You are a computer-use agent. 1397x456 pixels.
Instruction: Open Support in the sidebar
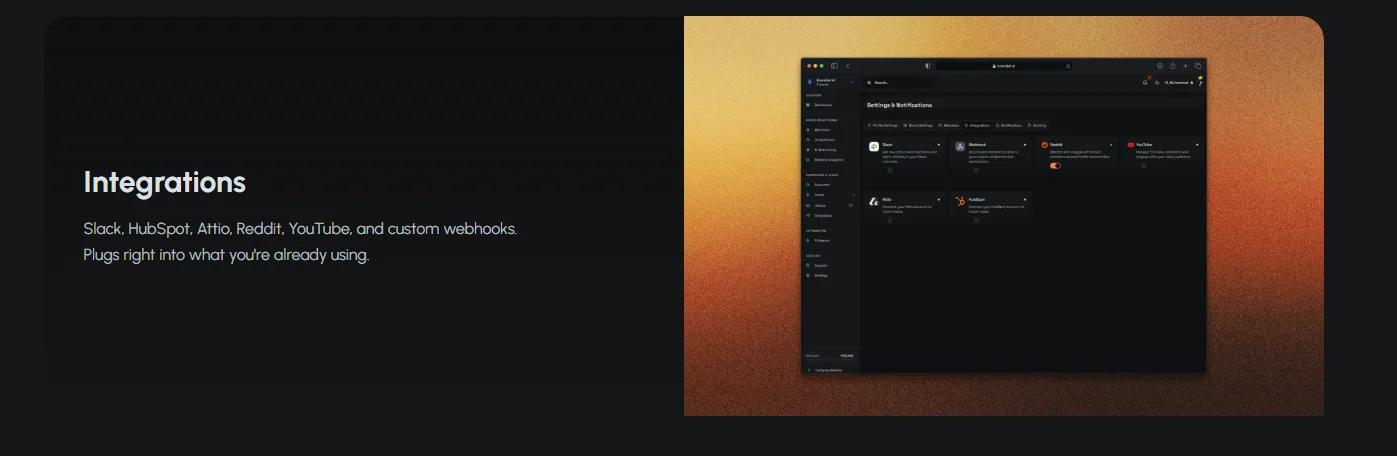point(818,265)
